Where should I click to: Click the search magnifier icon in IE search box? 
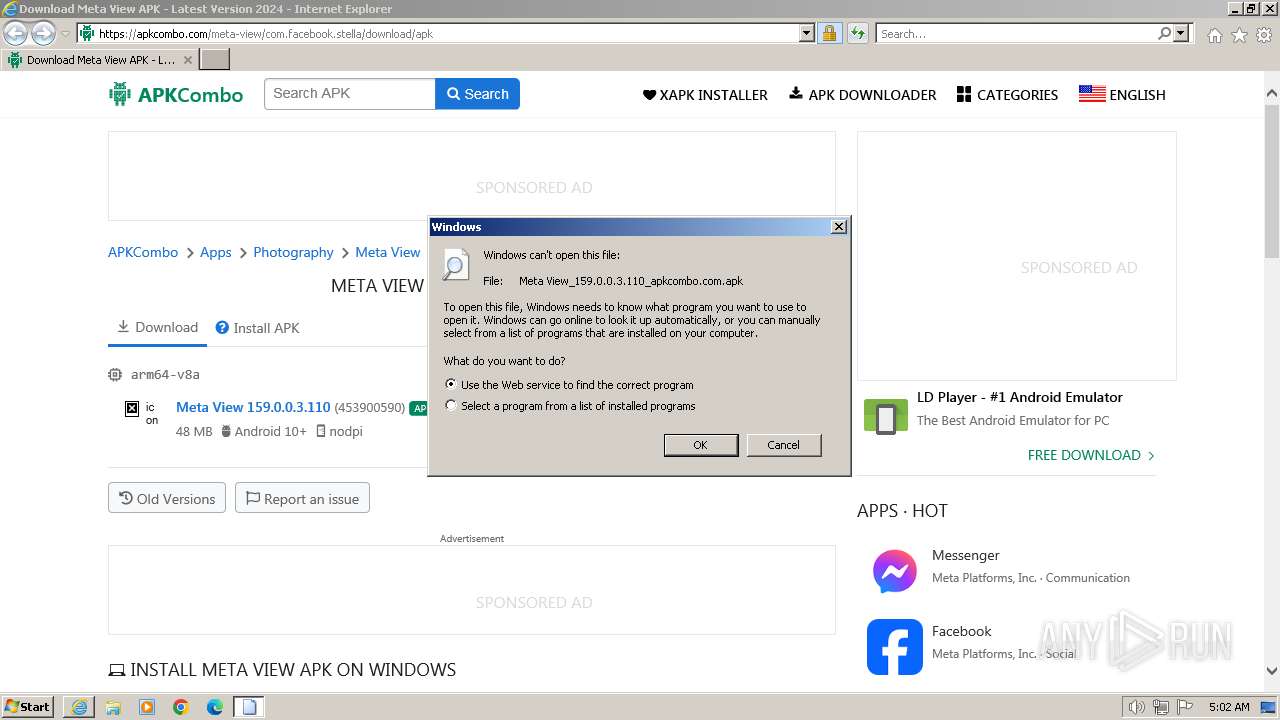pos(1164,33)
